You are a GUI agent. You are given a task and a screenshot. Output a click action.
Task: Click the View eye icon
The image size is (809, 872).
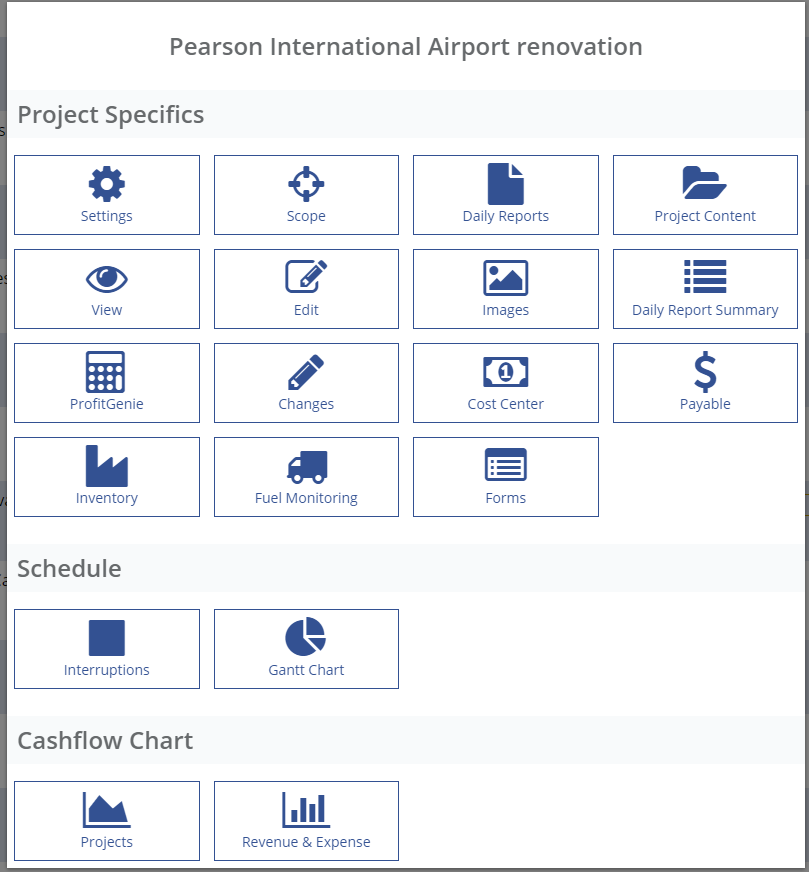(x=107, y=279)
